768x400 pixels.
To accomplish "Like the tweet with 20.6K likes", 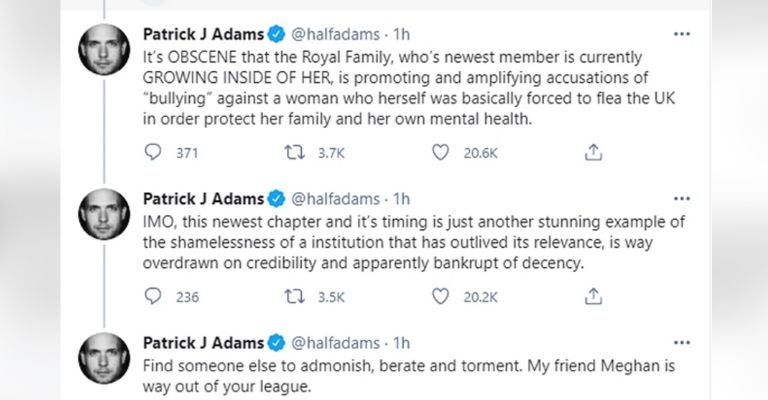I will pyautogui.click(x=441, y=152).
